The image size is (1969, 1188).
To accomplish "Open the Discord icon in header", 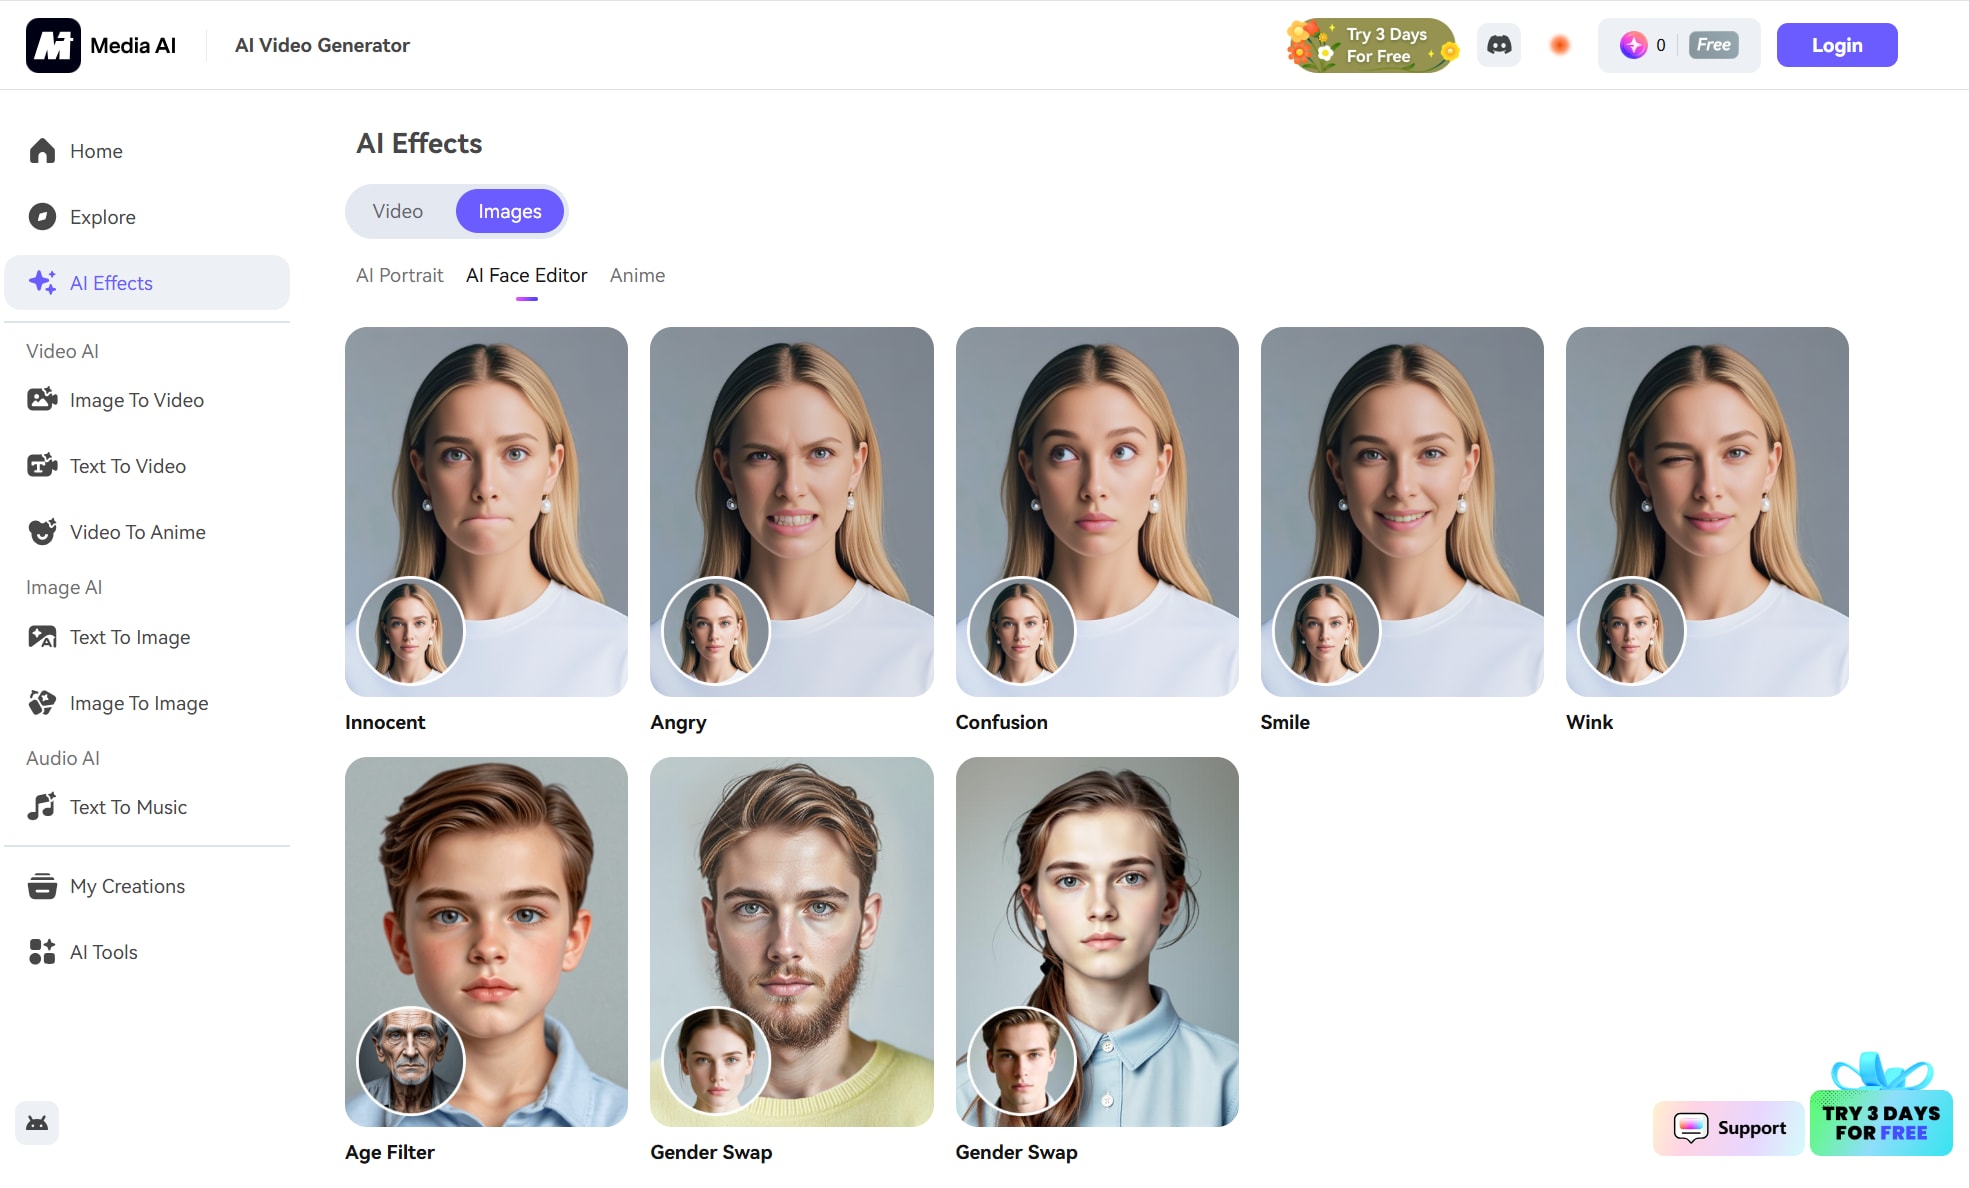I will (x=1499, y=45).
